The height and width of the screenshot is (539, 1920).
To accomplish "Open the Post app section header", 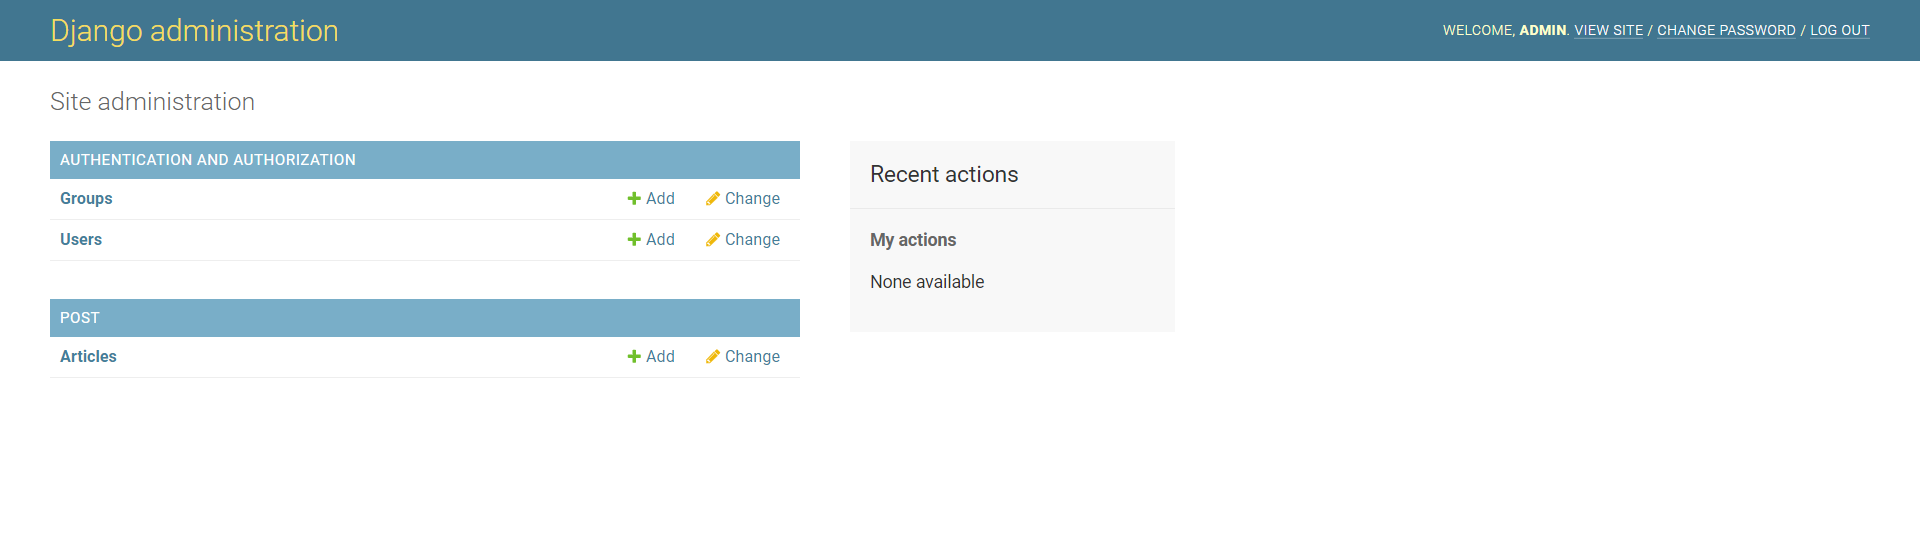I will click(x=80, y=318).
